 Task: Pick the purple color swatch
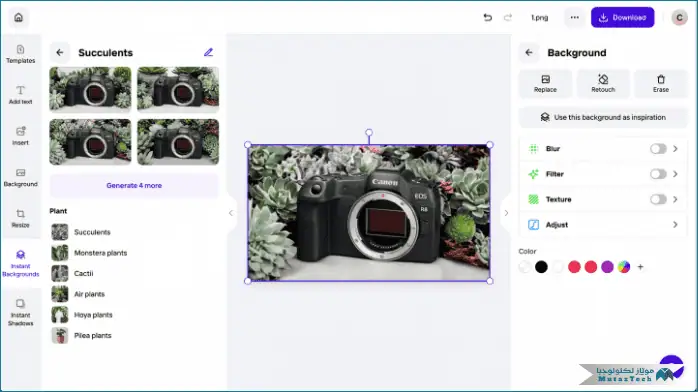point(607,267)
